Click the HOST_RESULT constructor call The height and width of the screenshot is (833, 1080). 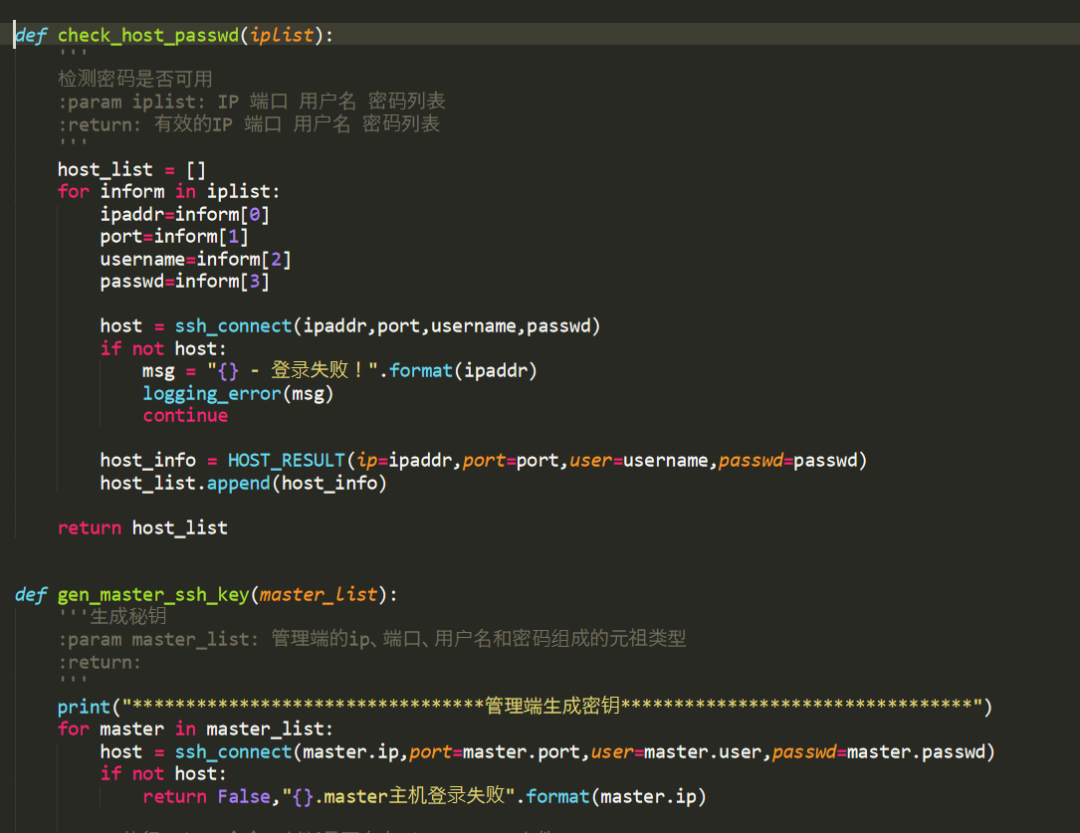286,460
